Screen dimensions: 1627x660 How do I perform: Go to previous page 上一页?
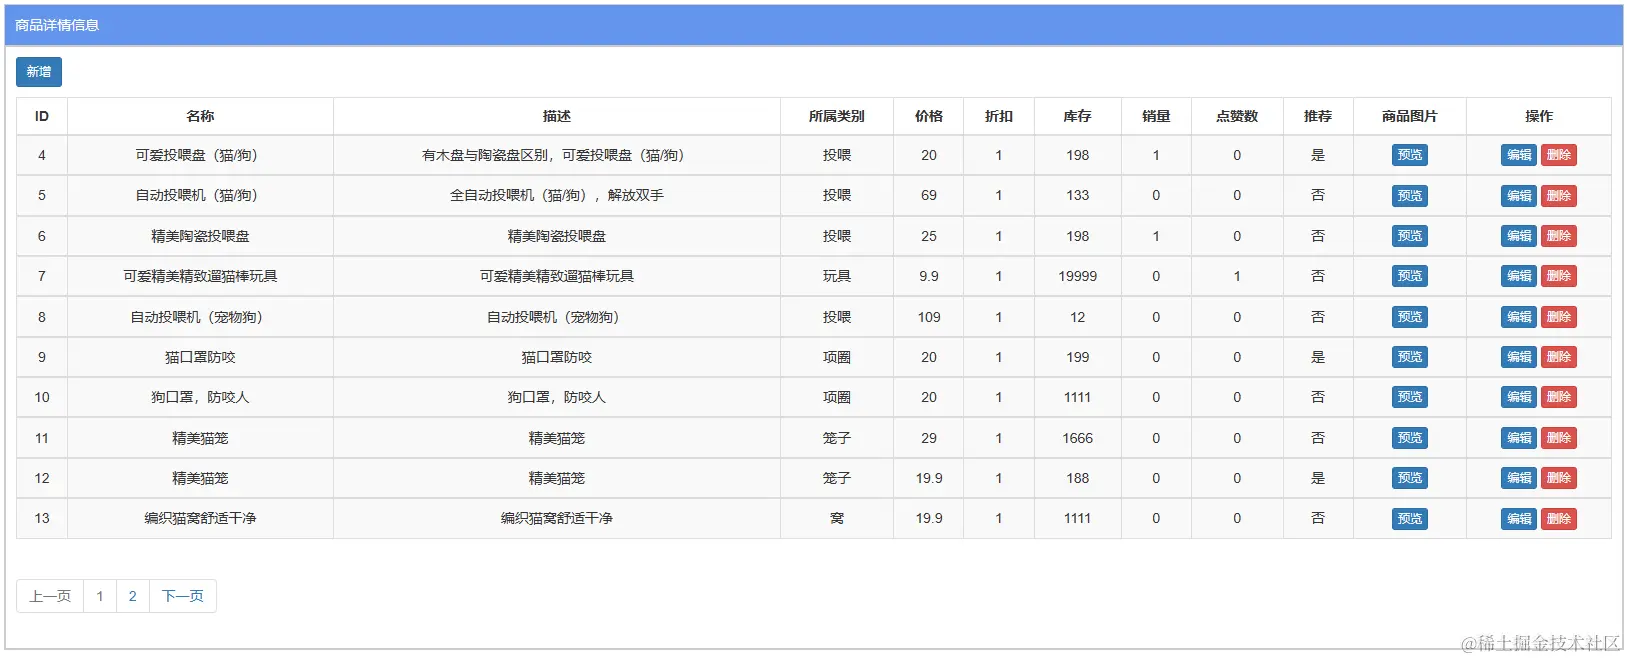(50, 596)
